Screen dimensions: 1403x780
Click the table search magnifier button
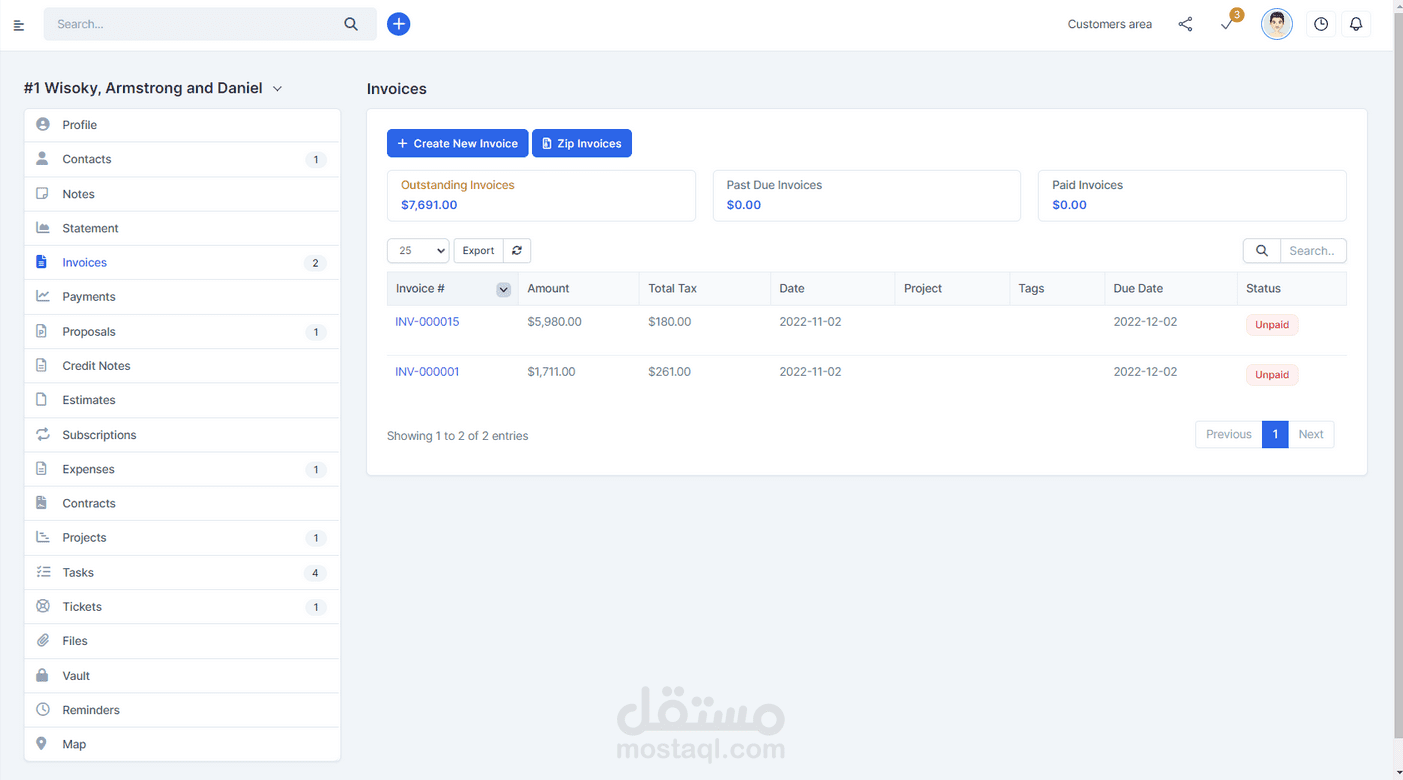[1262, 250]
